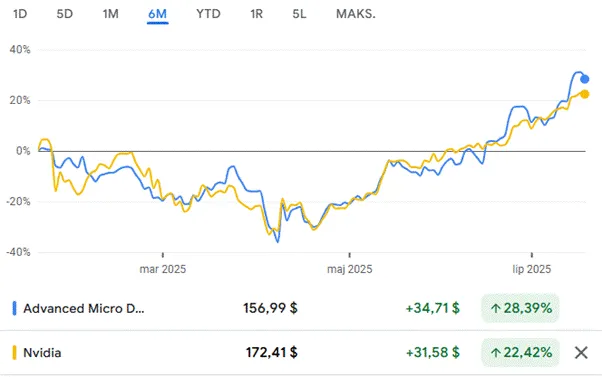Click the Nvidia price 172,41 $
The image size is (602, 377).
click(x=271, y=352)
